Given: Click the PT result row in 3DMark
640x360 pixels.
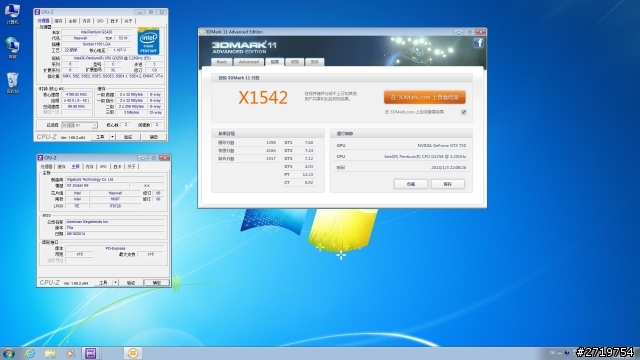Looking at the screenshot, I should coord(299,174).
